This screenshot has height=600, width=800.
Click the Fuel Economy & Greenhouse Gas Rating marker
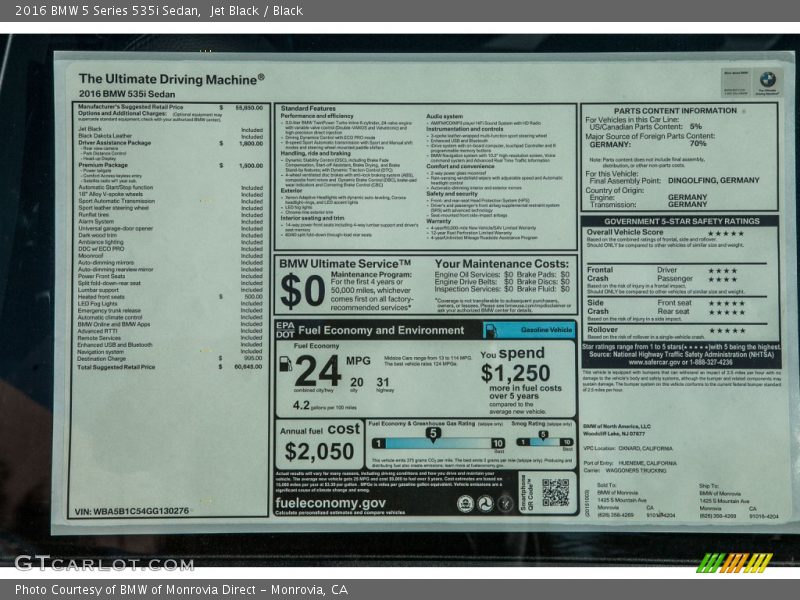click(x=433, y=434)
